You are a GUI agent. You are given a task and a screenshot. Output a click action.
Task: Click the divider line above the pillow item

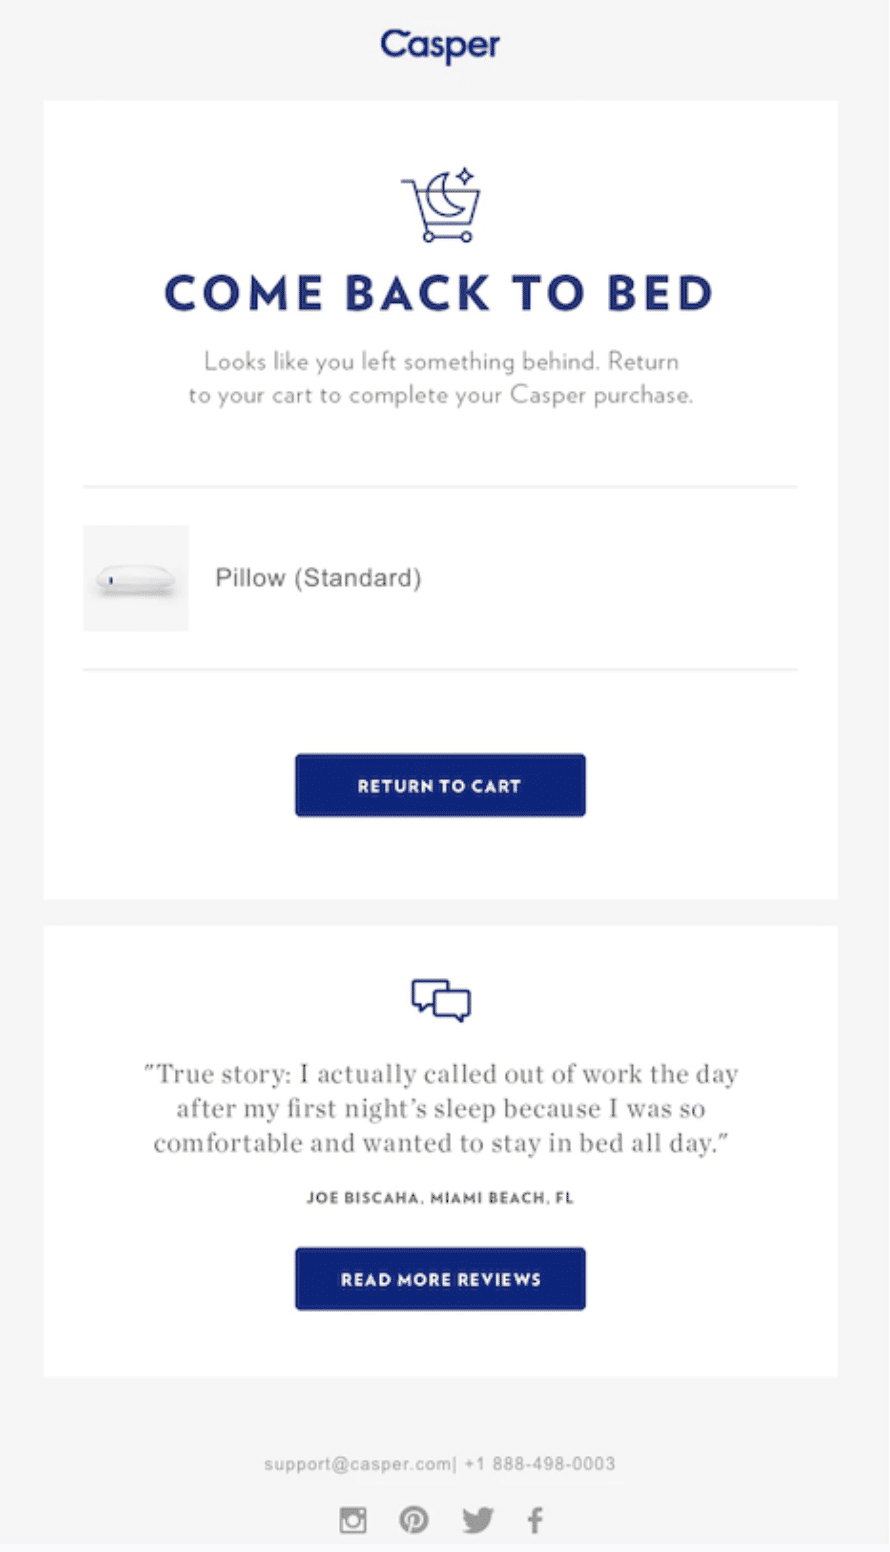(x=440, y=487)
